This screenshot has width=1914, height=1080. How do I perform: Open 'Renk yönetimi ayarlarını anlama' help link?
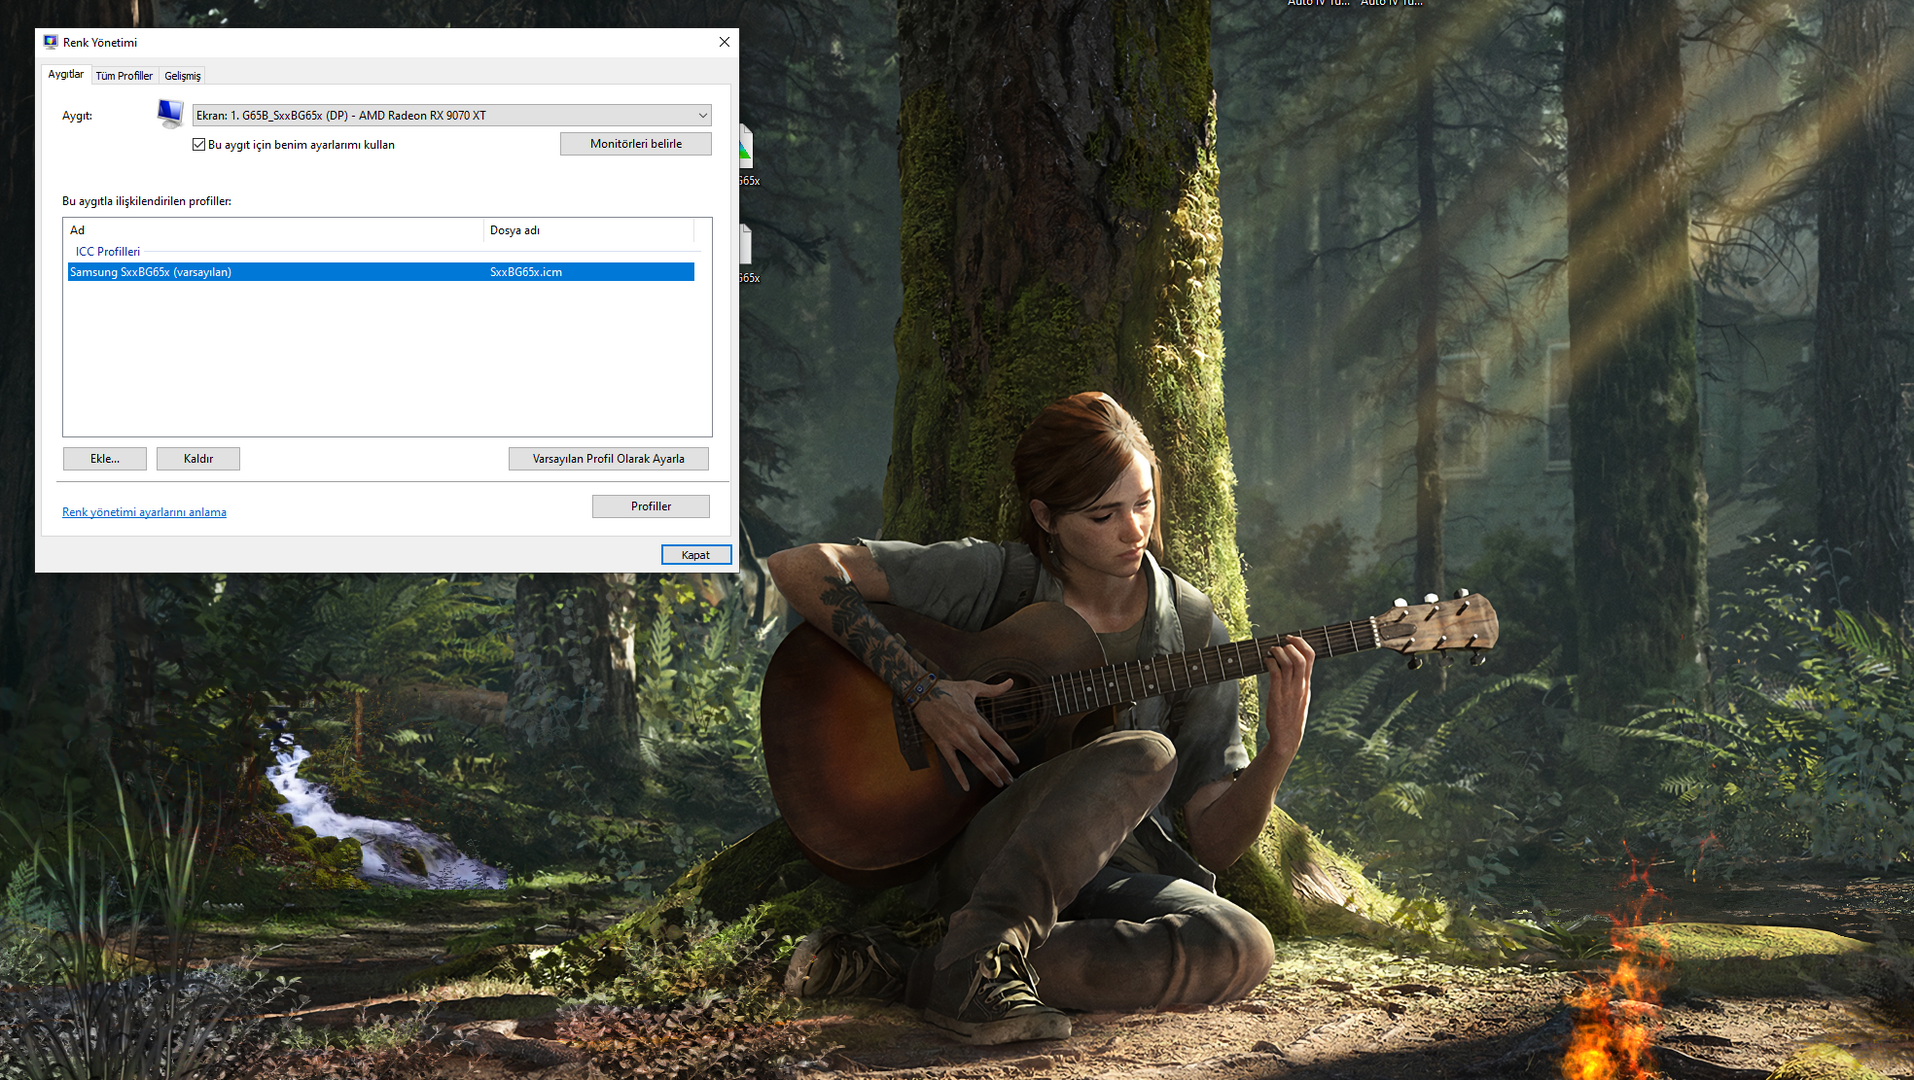(144, 512)
